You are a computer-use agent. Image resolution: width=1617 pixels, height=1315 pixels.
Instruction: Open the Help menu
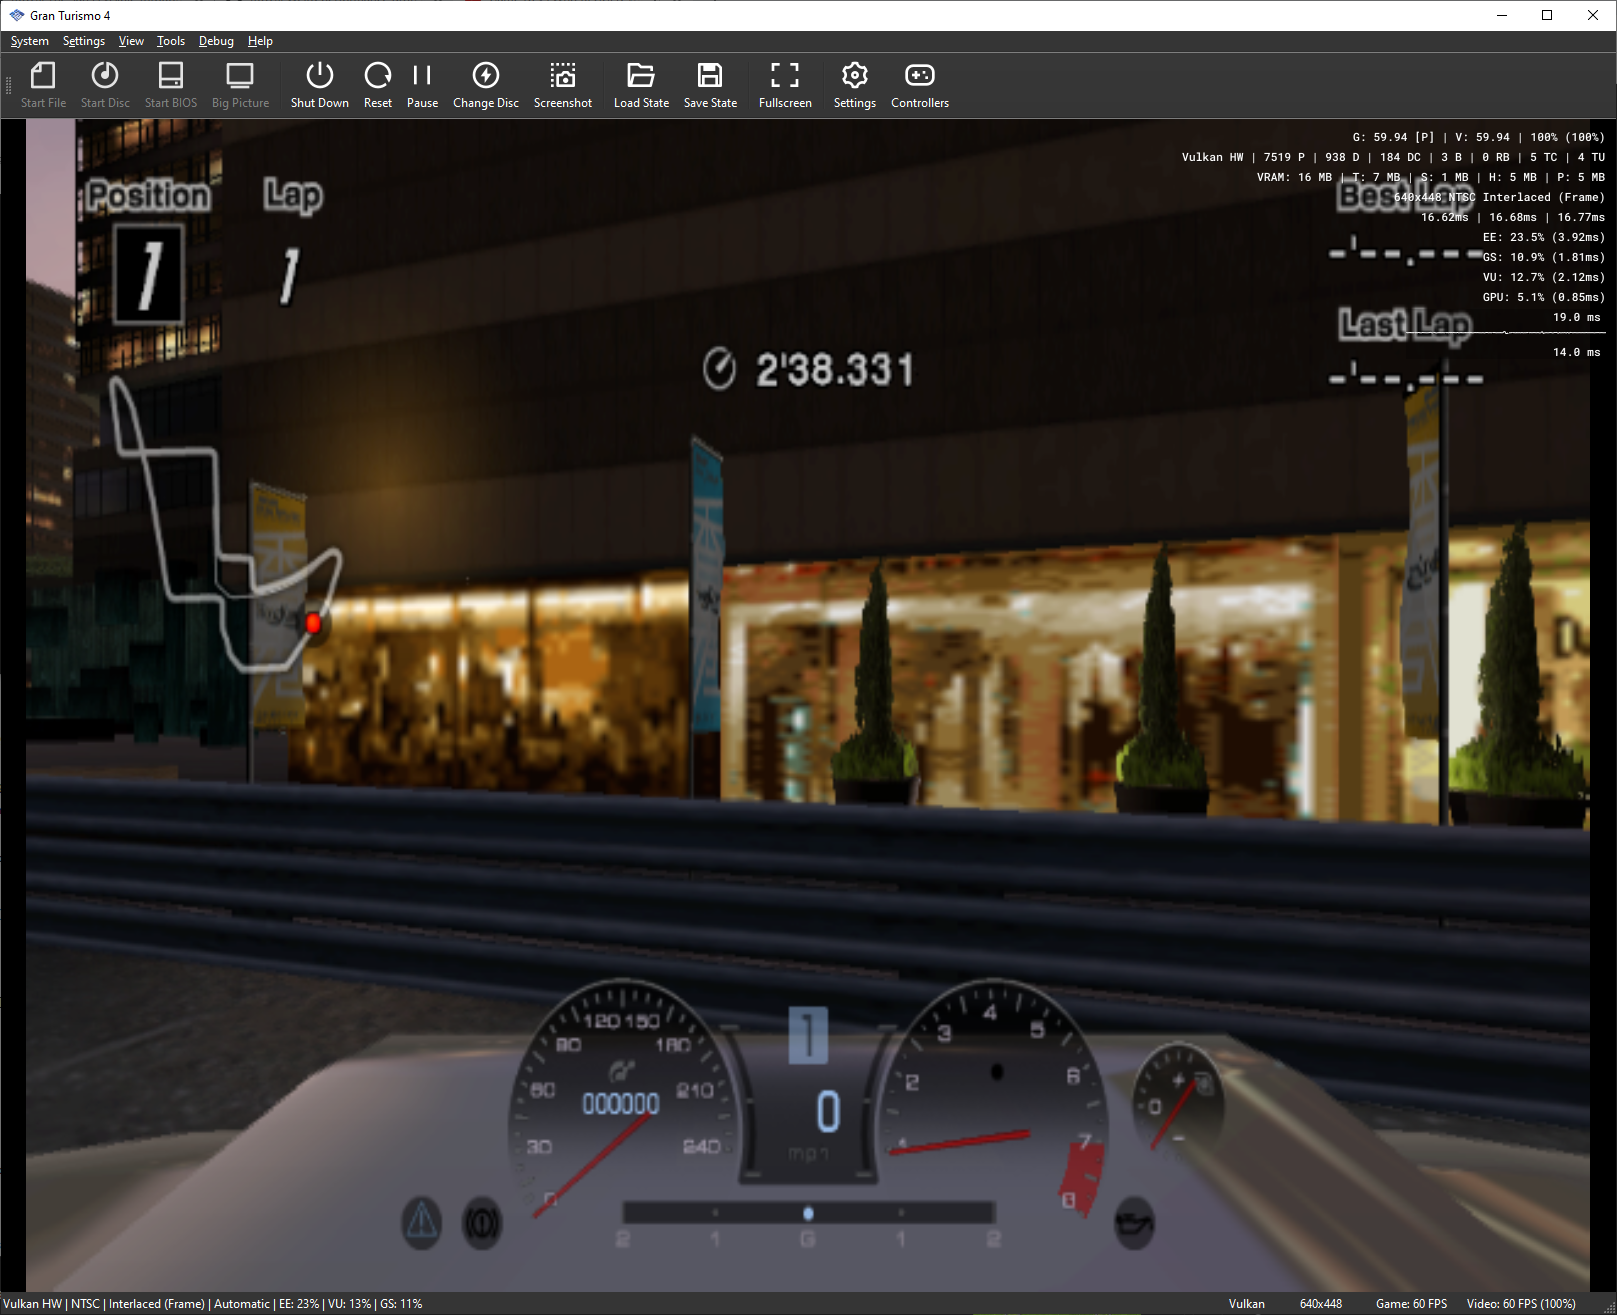click(260, 41)
